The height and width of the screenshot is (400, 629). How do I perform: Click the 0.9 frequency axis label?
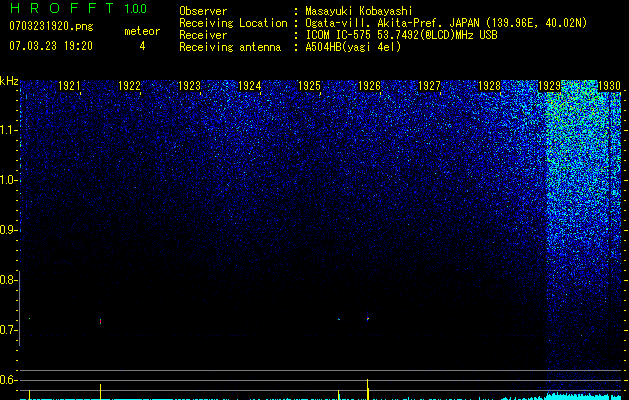click(8, 230)
